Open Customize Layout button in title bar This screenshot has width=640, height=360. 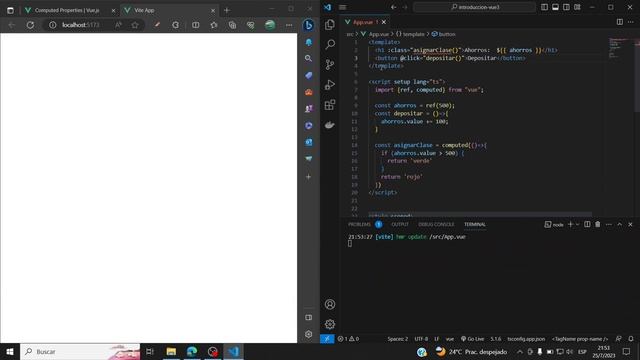577,7
